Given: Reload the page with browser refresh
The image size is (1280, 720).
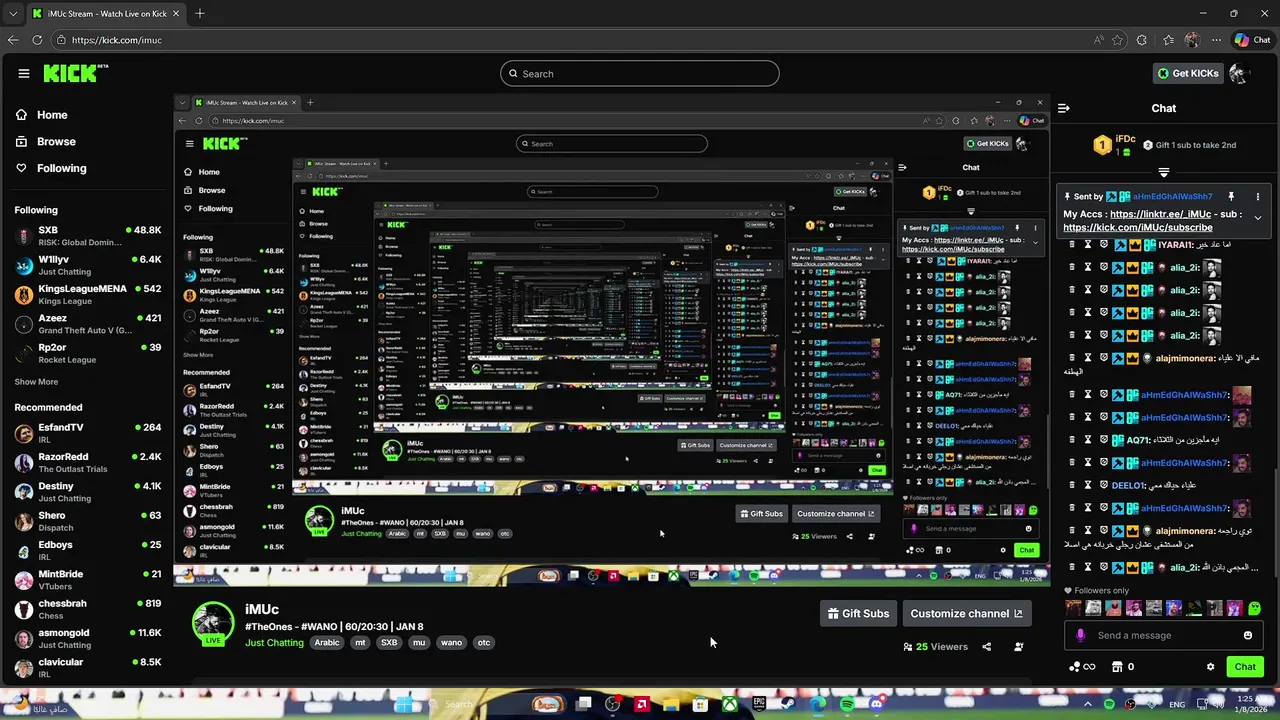Looking at the screenshot, I should click(x=37, y=40).
